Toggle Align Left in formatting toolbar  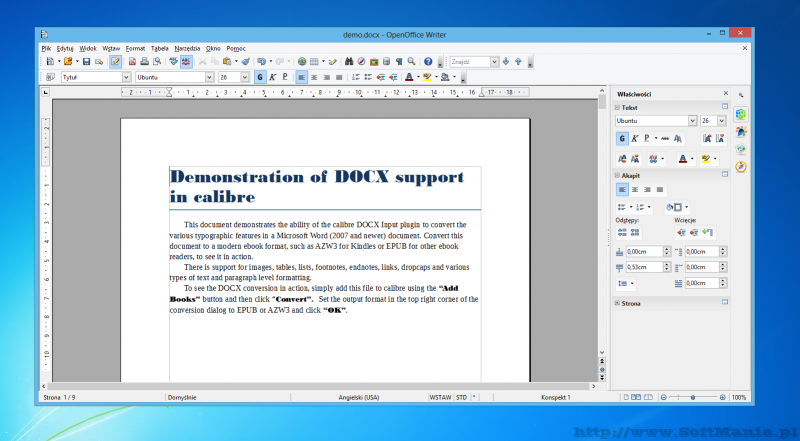tap(302, 77)
